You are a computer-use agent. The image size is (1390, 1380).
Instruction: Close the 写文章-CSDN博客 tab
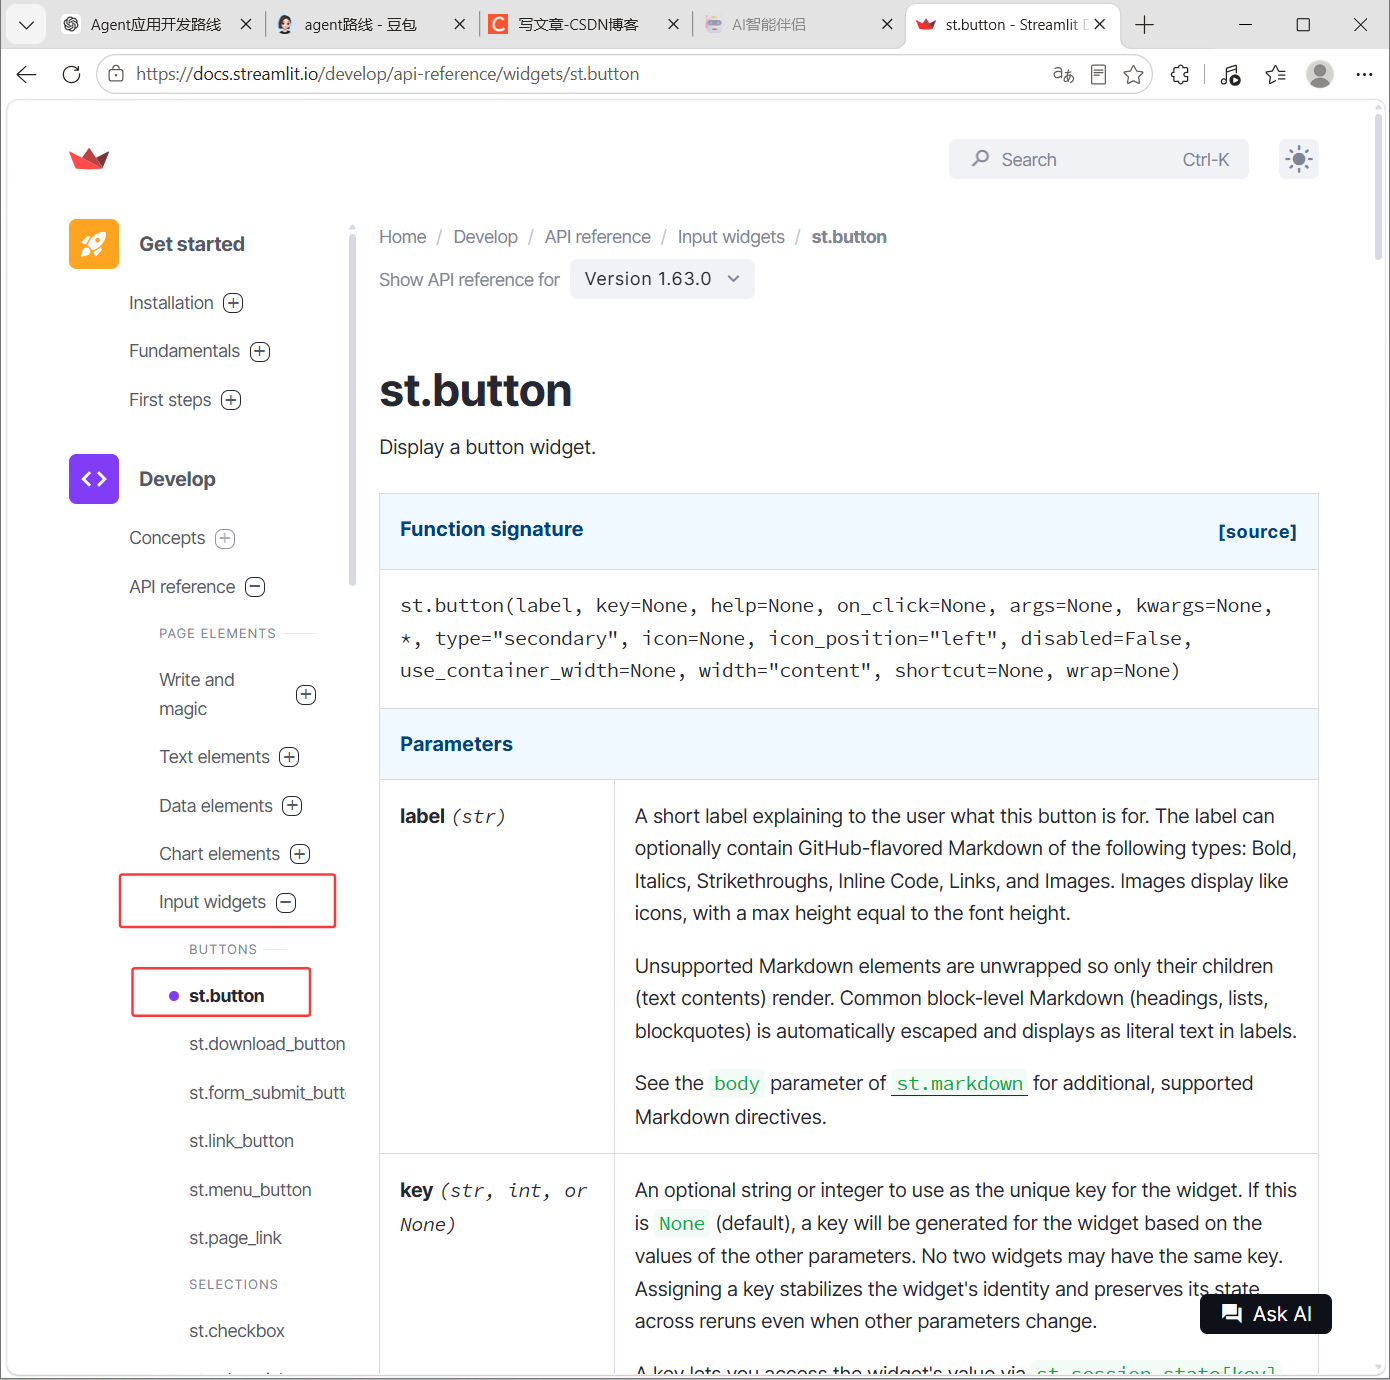673,25
